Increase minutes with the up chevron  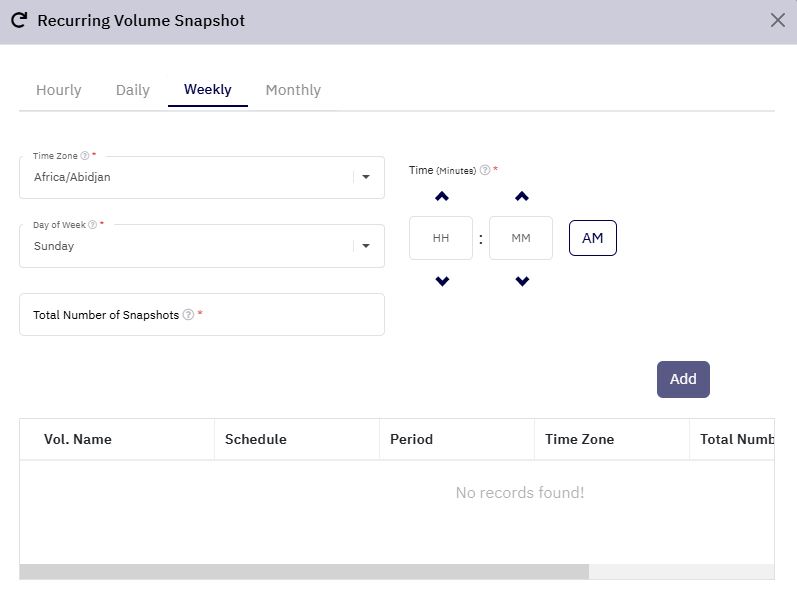click(522, 196)
